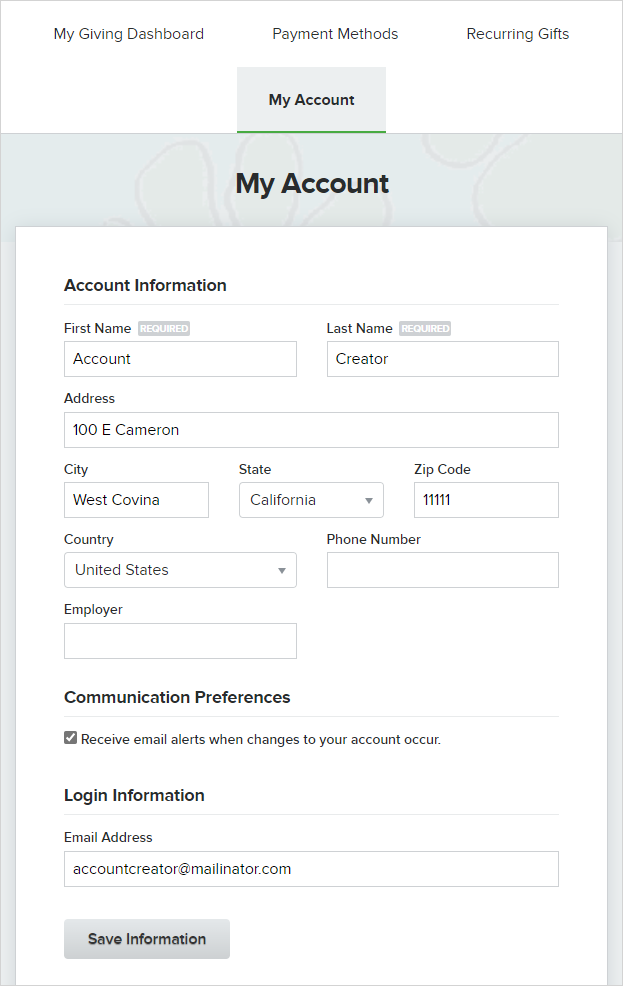Click the Communication Preferences heading
Viewport: 623px width, 986px height.
(177, 697)
